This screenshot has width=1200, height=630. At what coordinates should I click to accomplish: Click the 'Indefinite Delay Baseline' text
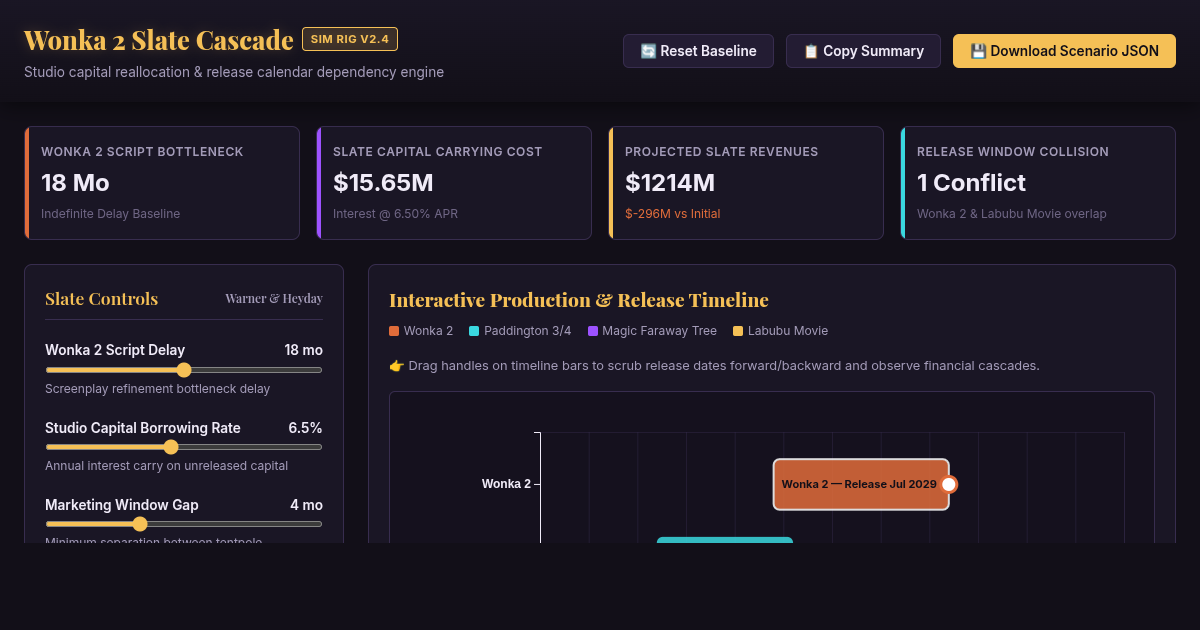click(x=111, y=214)
